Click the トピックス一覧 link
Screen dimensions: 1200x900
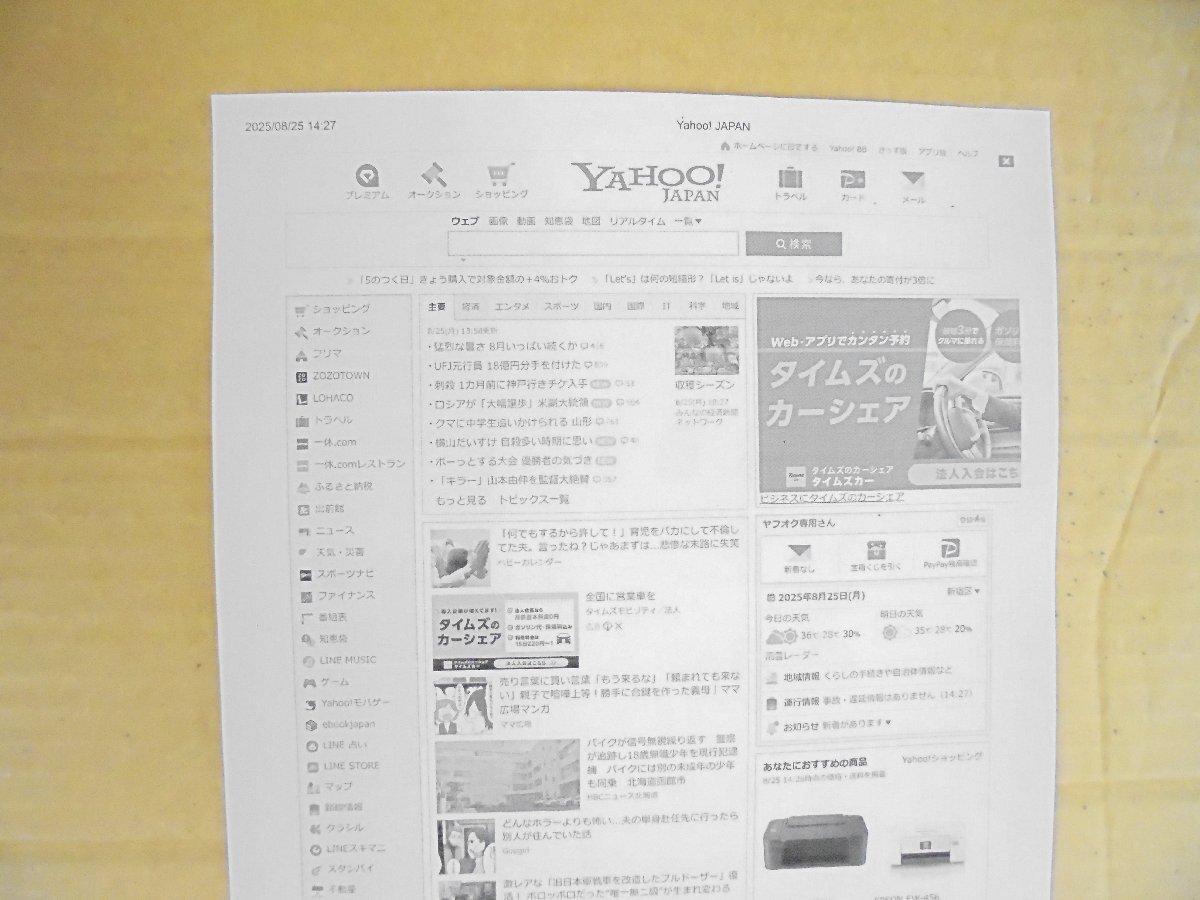pyautogui.click(x=534, y=500)
